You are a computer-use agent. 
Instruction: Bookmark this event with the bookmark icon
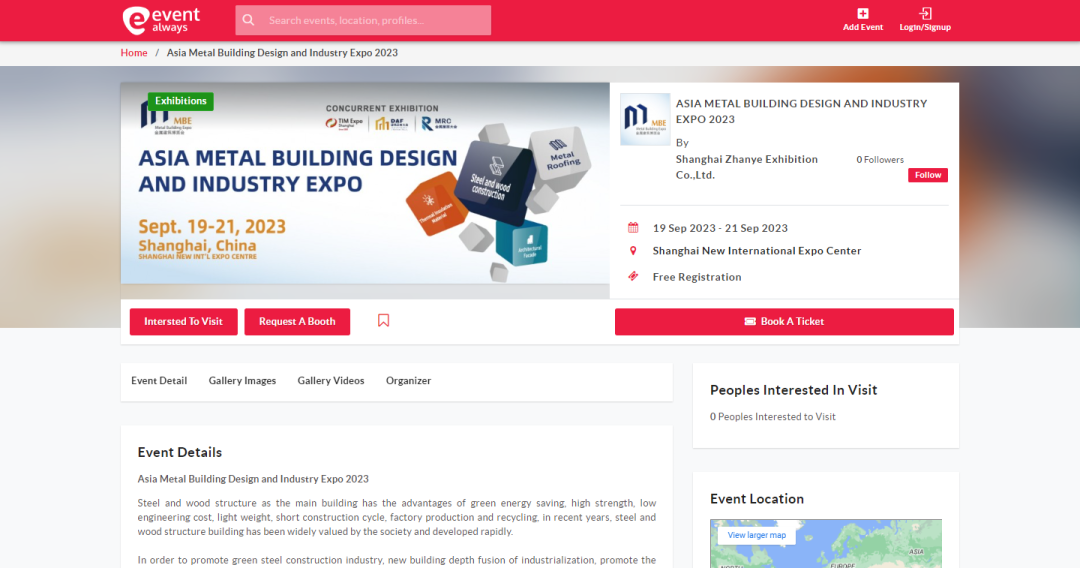click(384, 321)
